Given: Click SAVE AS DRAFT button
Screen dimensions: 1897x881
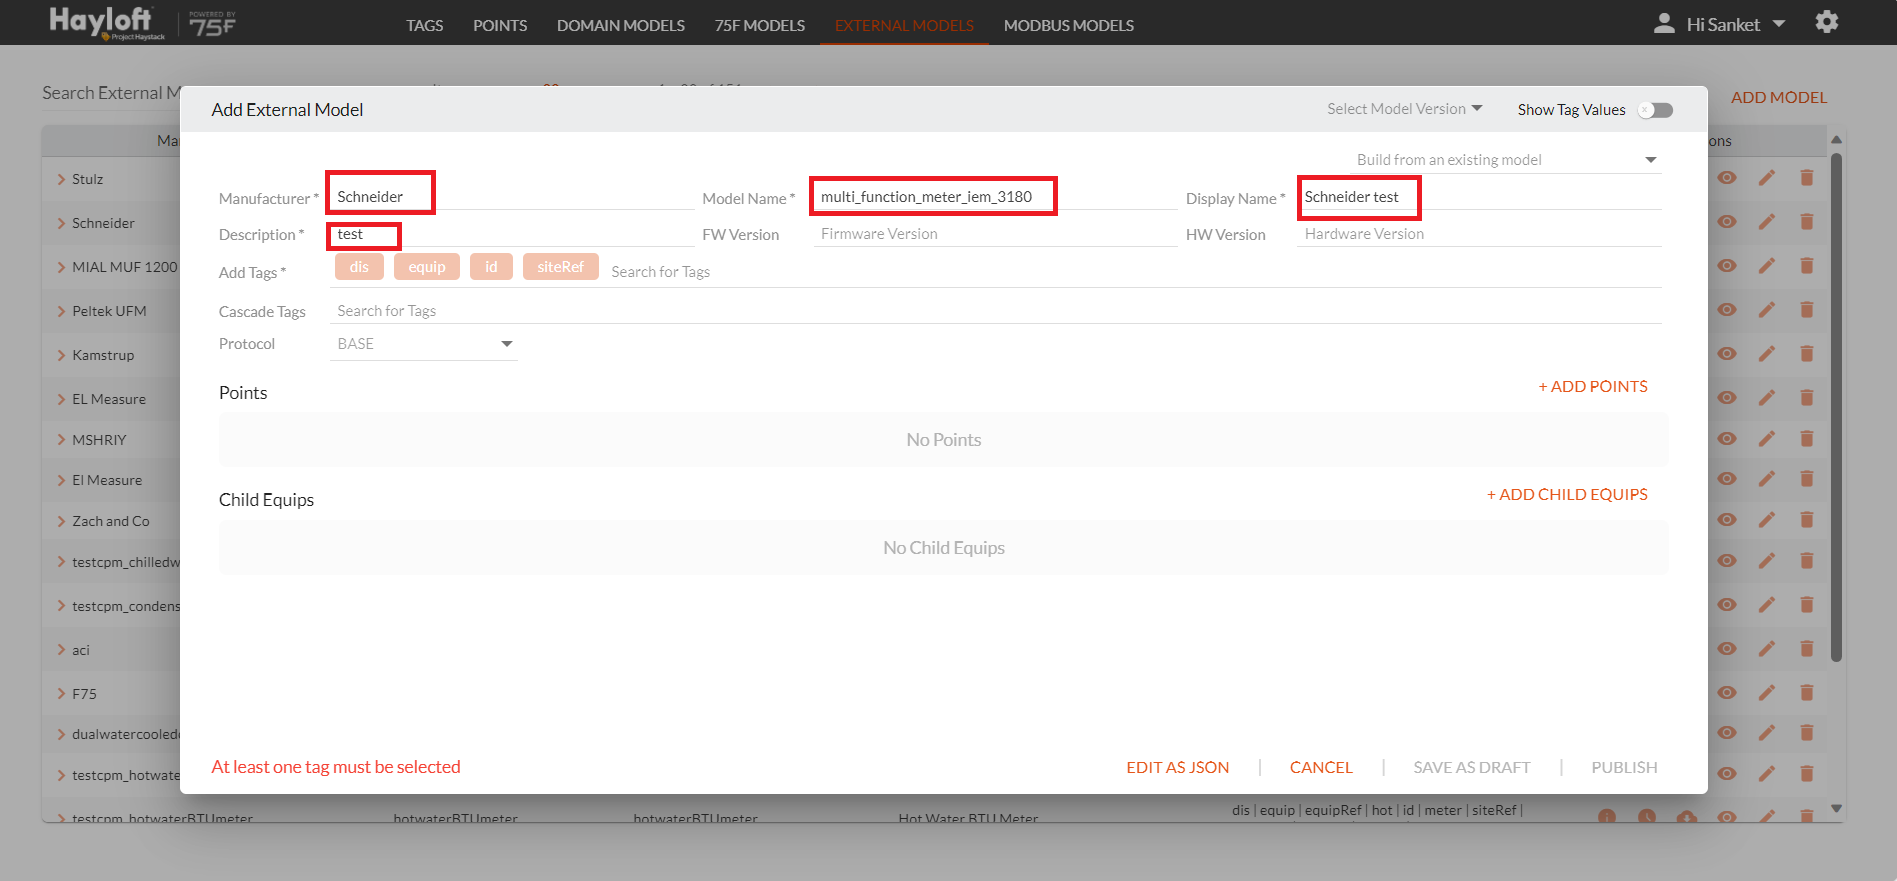Looking at the screenshot, I should pyautogui.click(x=1472, y=767).
